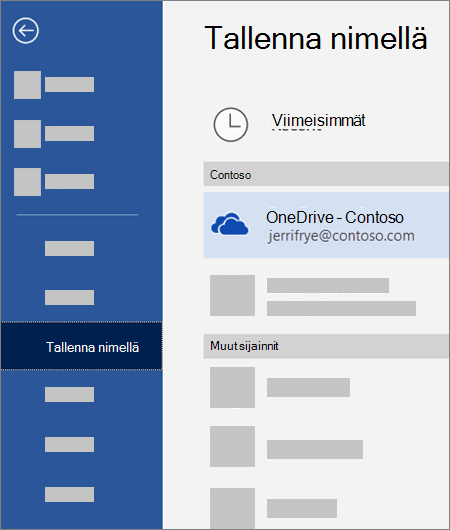The height and width of the screenshot is (530, 450).
Task: Open the Viimeisimmät clock icon
Action: (x=231, y=124)
